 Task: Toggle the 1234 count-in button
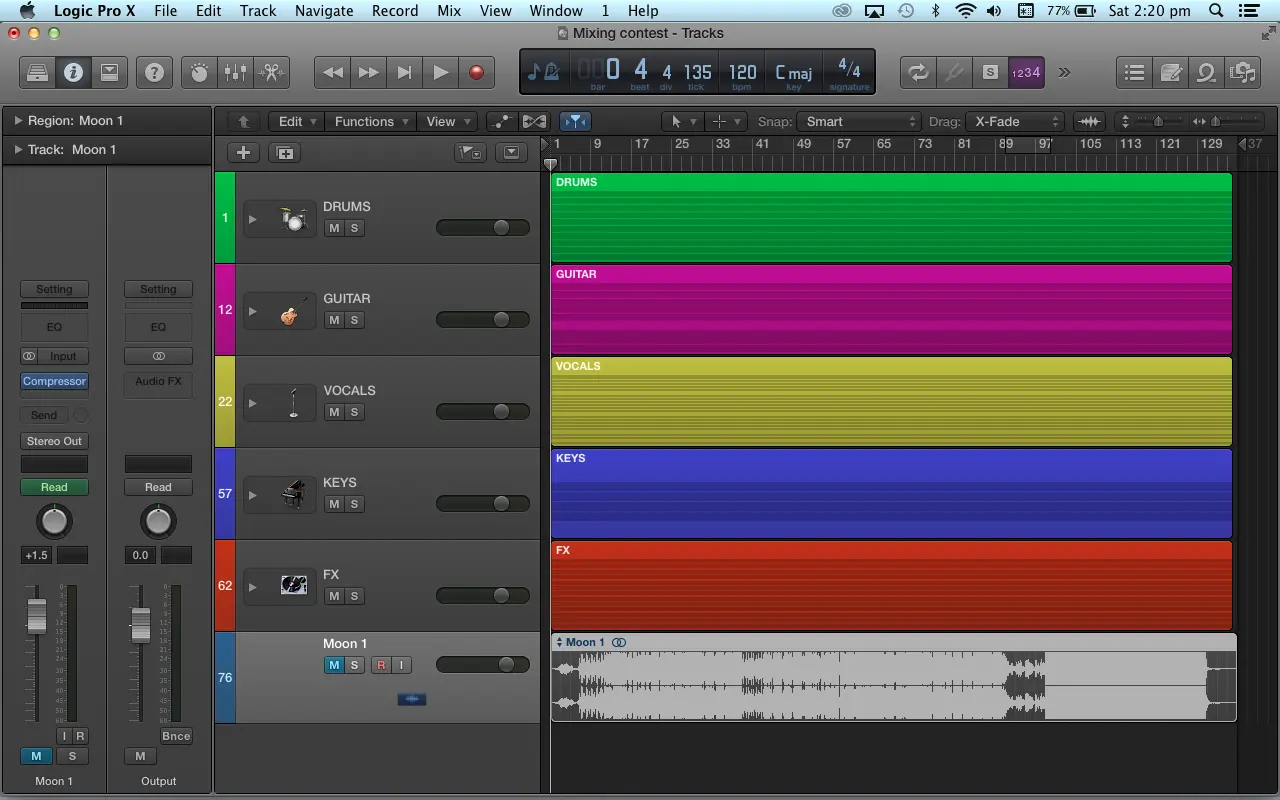pyautogui.click(x=1026, y=72)
